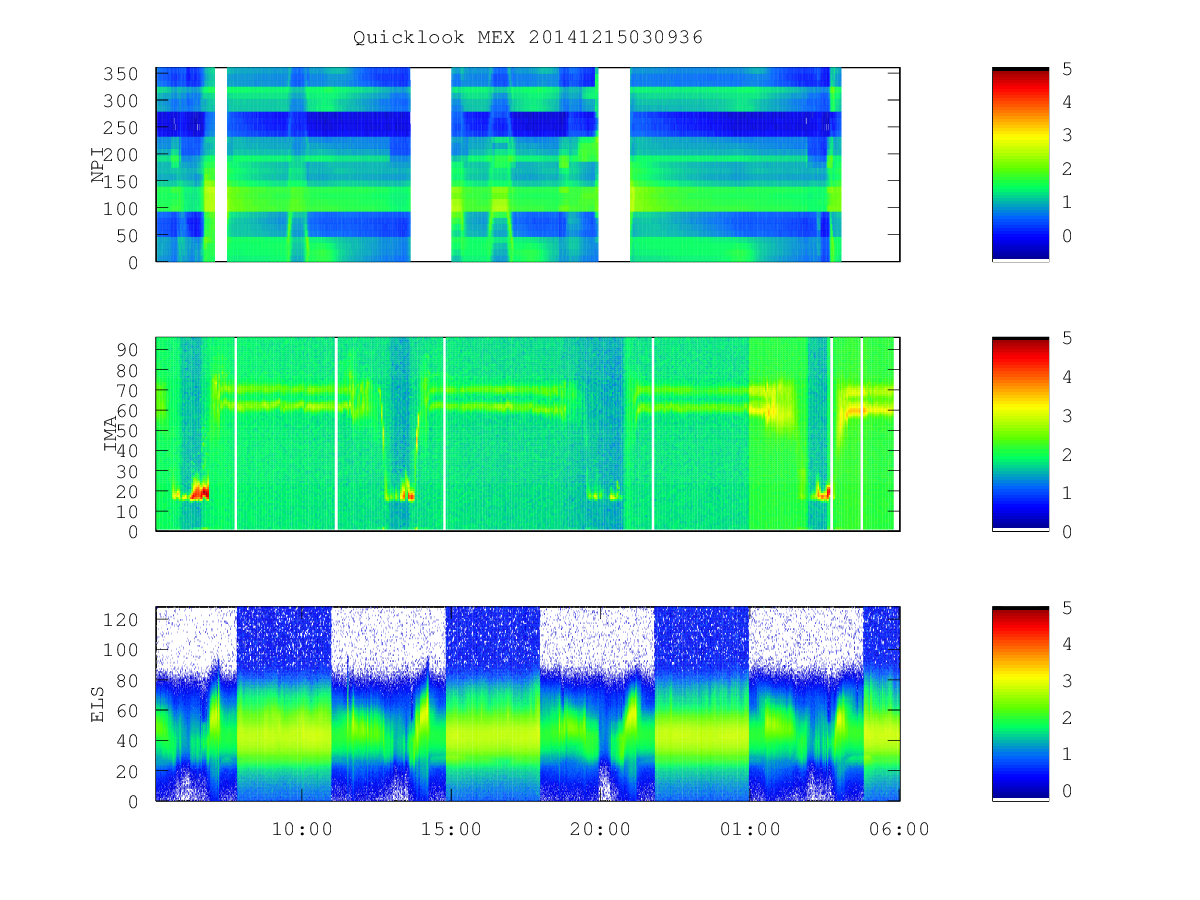The image size is (1200, 900).
Task: Click value 5 on NPI color bar
Action: [x=1067, y=69]
